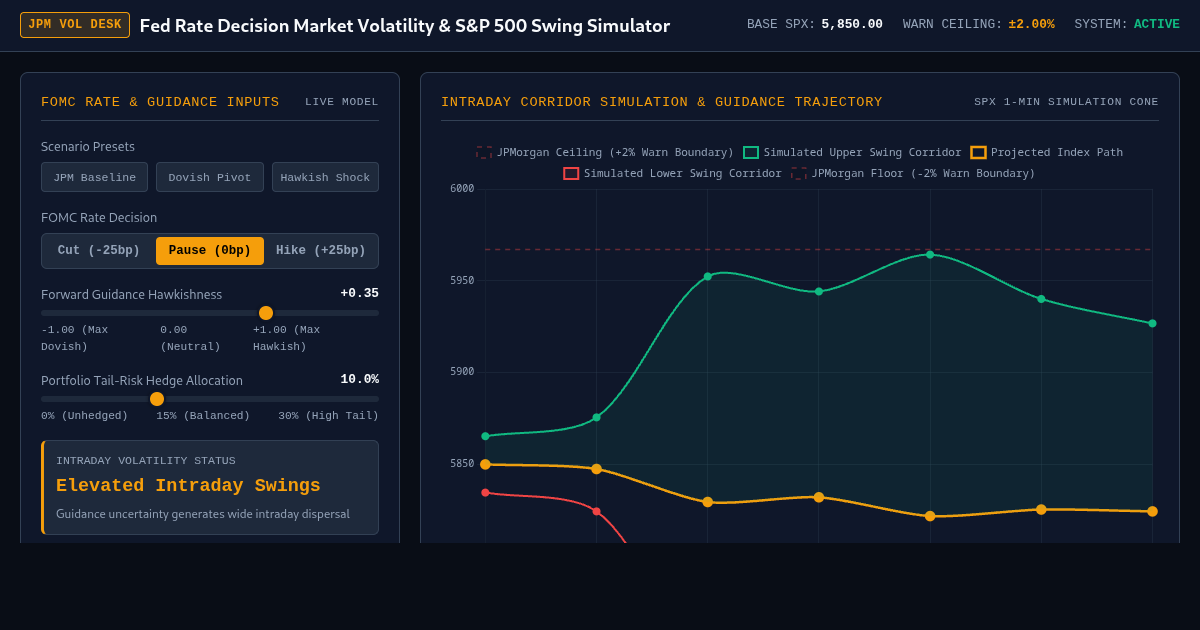Select the Hike (+25bp) rate decision
The width and height of the screenshot is (1200, 630).
coord(321,251)
